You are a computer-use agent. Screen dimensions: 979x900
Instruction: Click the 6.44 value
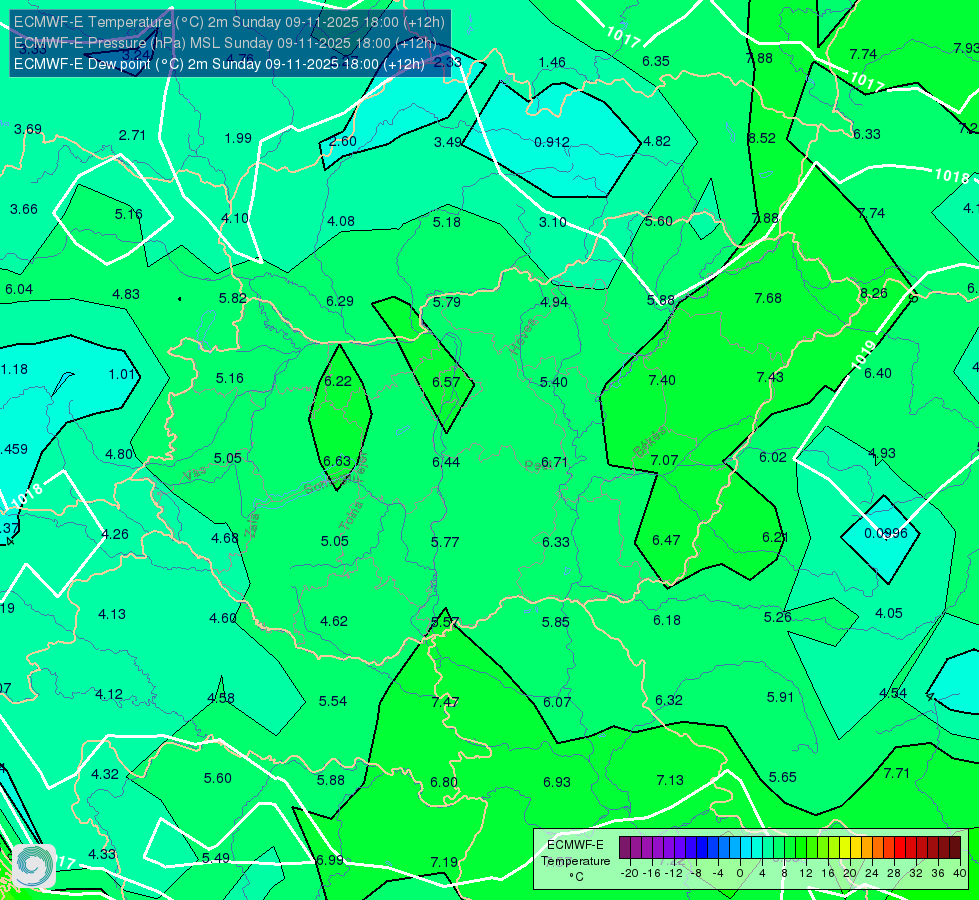coord(446,462)
